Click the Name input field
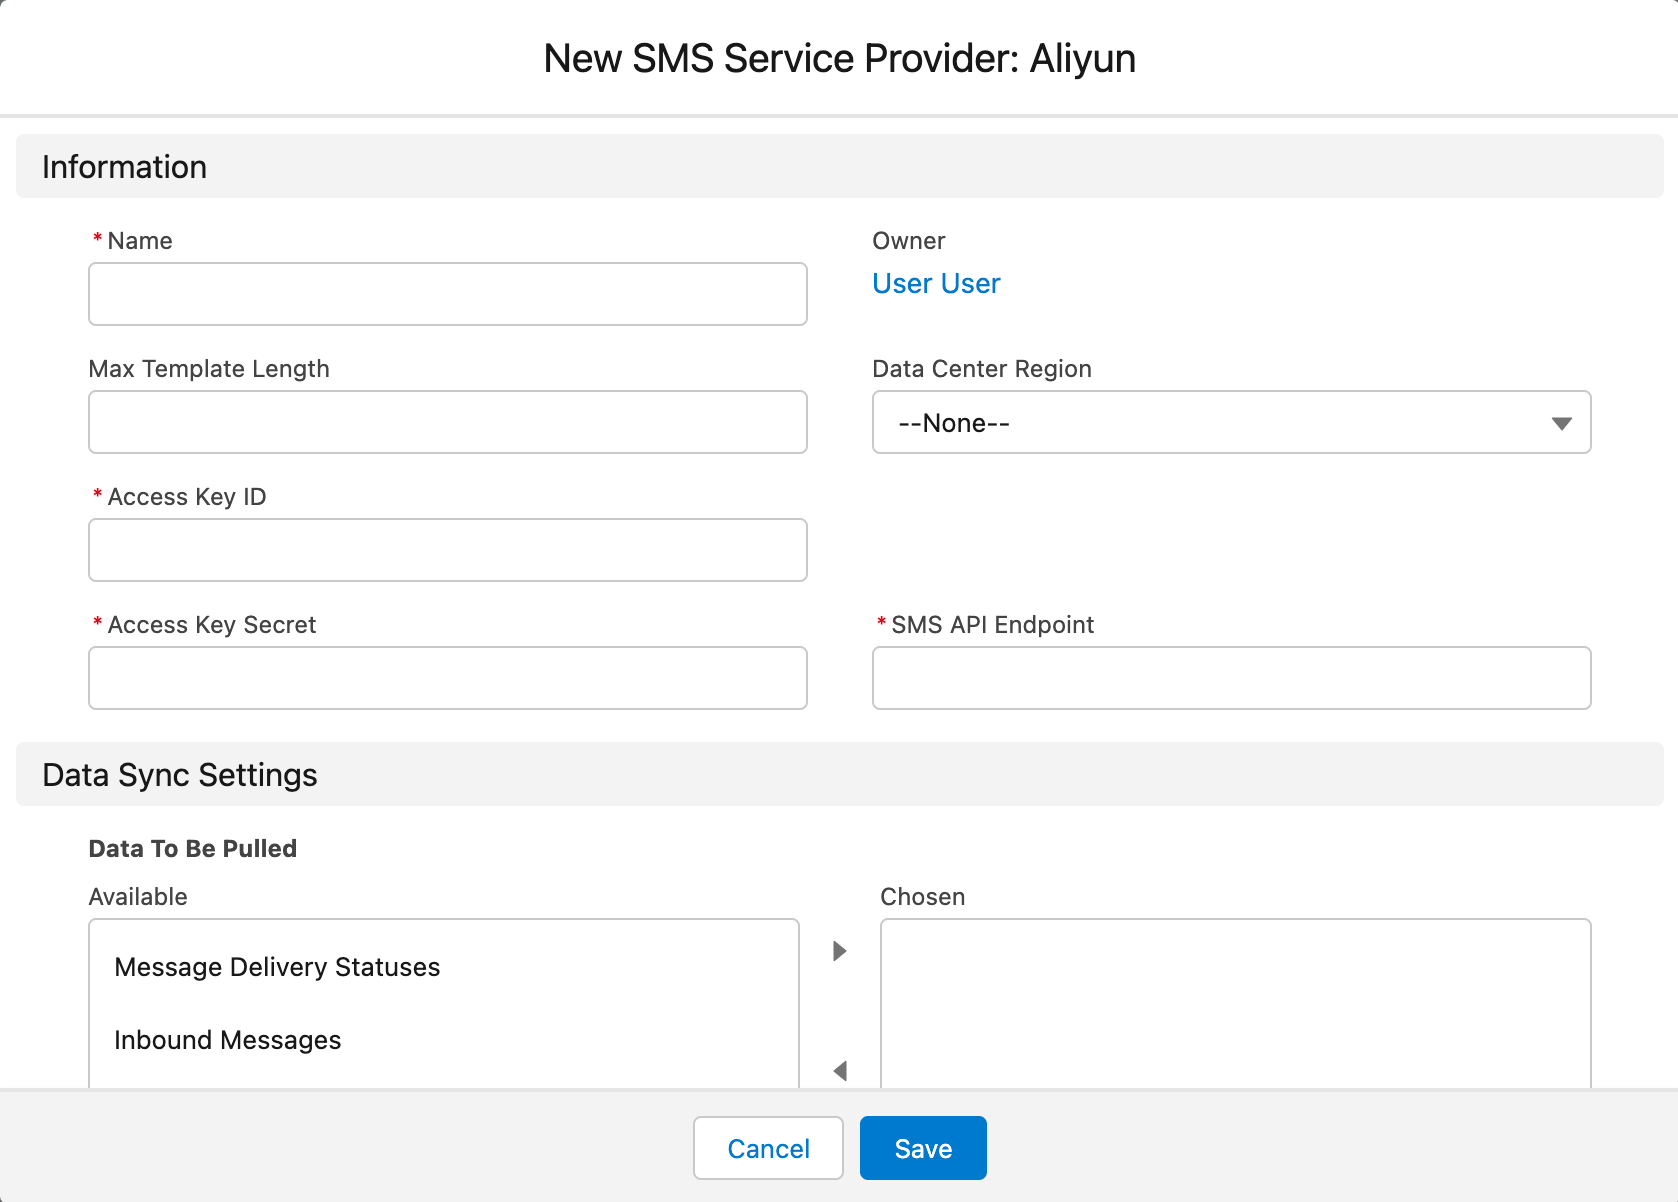The height and width of the screenshot is (1202, 1678). point(447,294)
